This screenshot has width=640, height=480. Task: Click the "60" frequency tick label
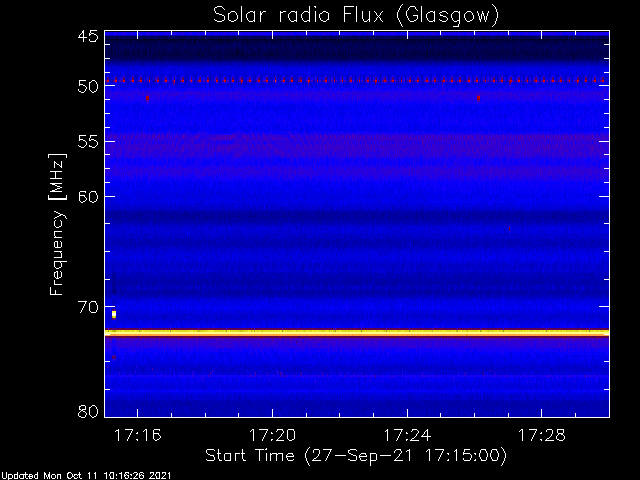click(88, 197)
